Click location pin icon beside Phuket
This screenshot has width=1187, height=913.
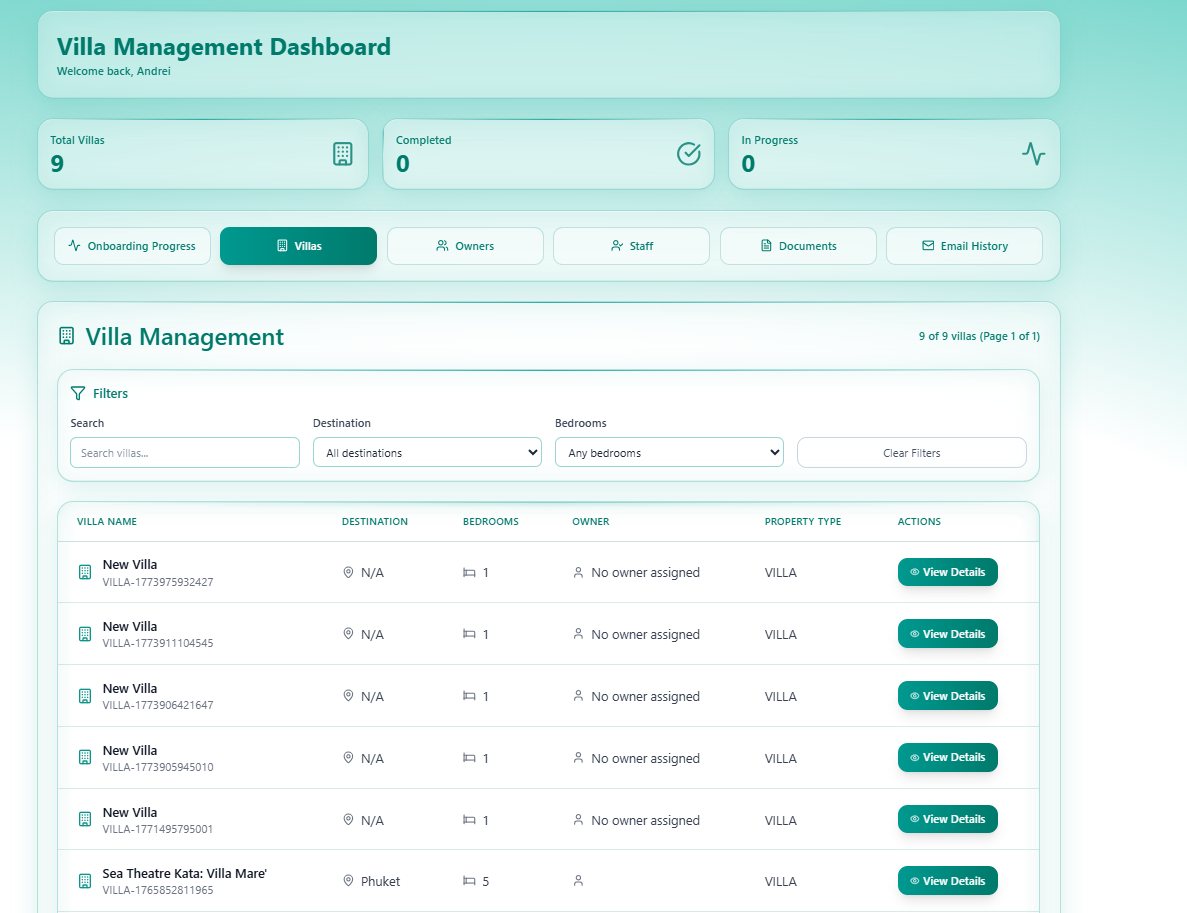pyautogui.click(x=348, y=880)
